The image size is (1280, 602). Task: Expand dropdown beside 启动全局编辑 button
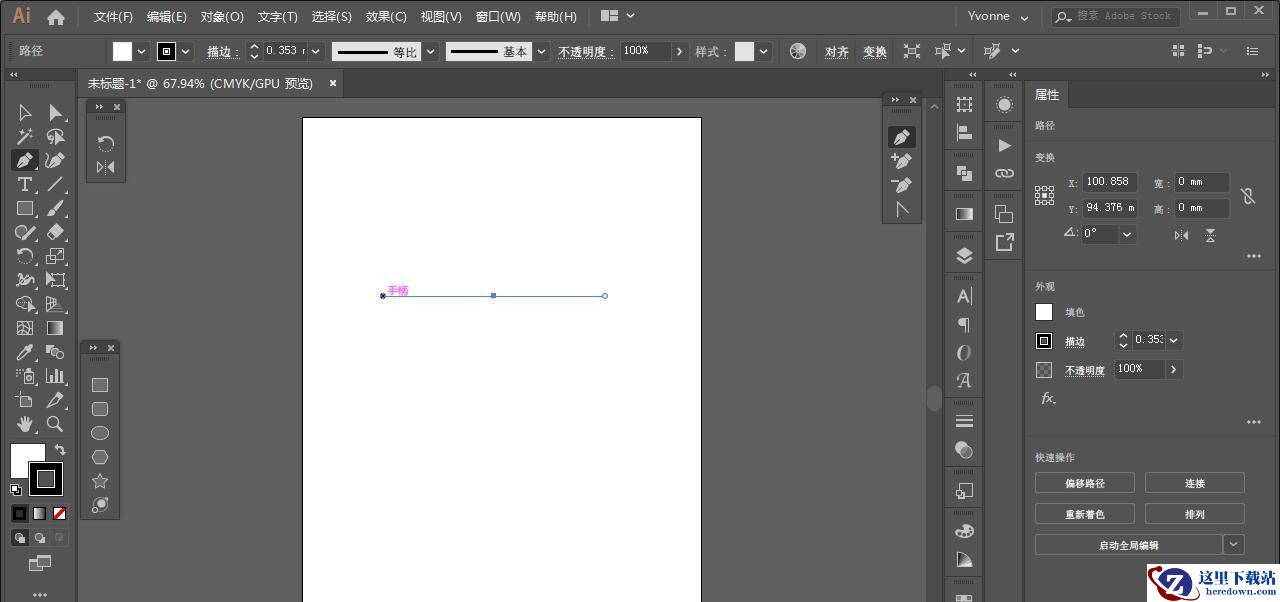[1234, 545]
